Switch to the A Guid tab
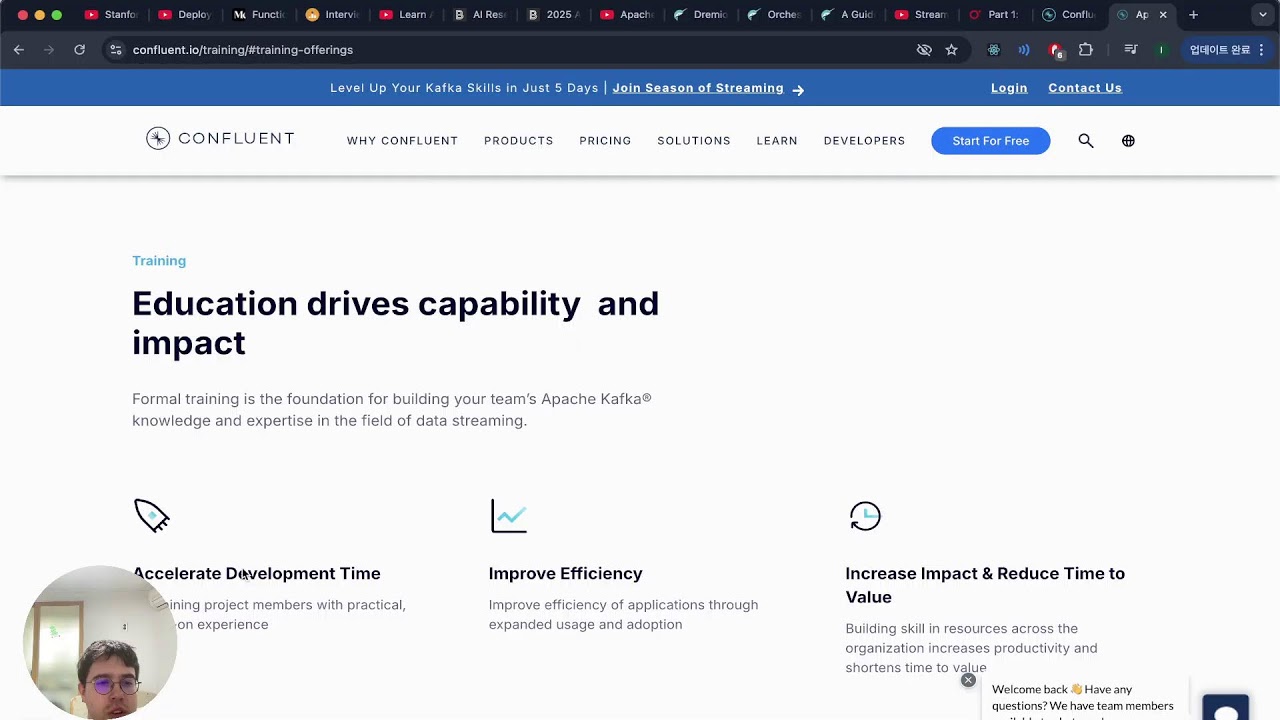Viewport: 1280px width, 720px height. point(847,15)
